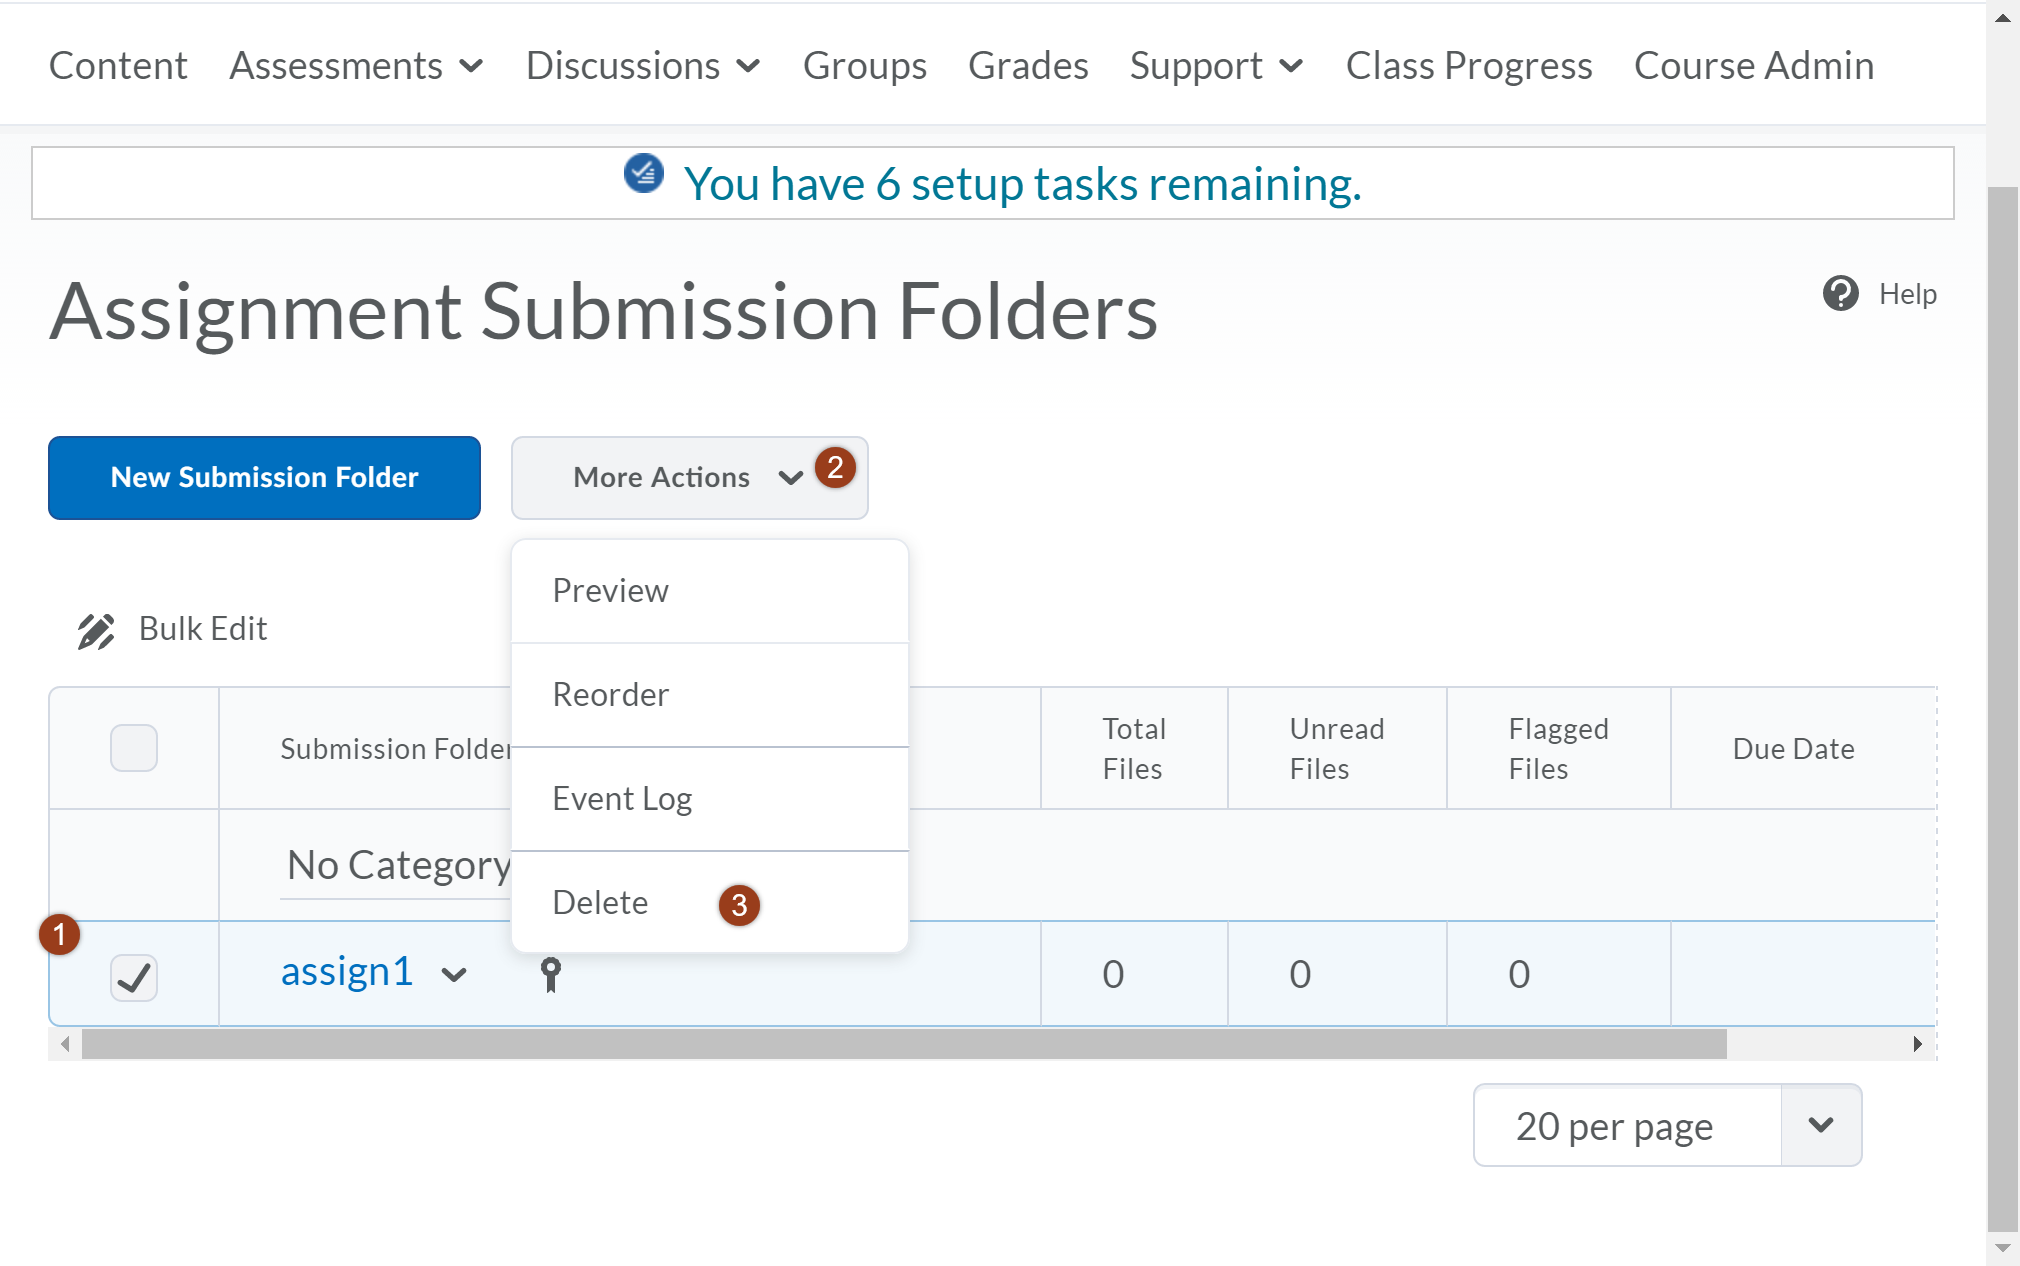Open the More Actions dropdown
The image size is (2020, 1266).
tap(689, 478)
